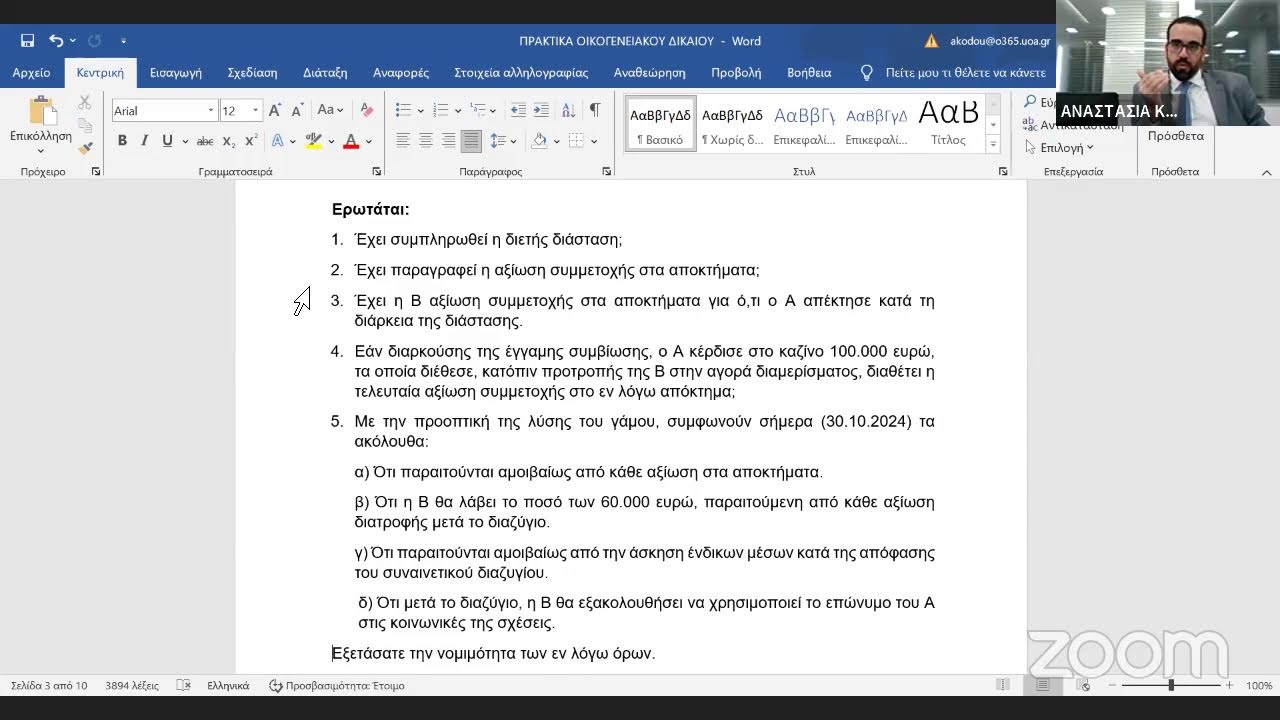
Task: Apply the Τίτλος style
Action: click(x=948, y=124)
